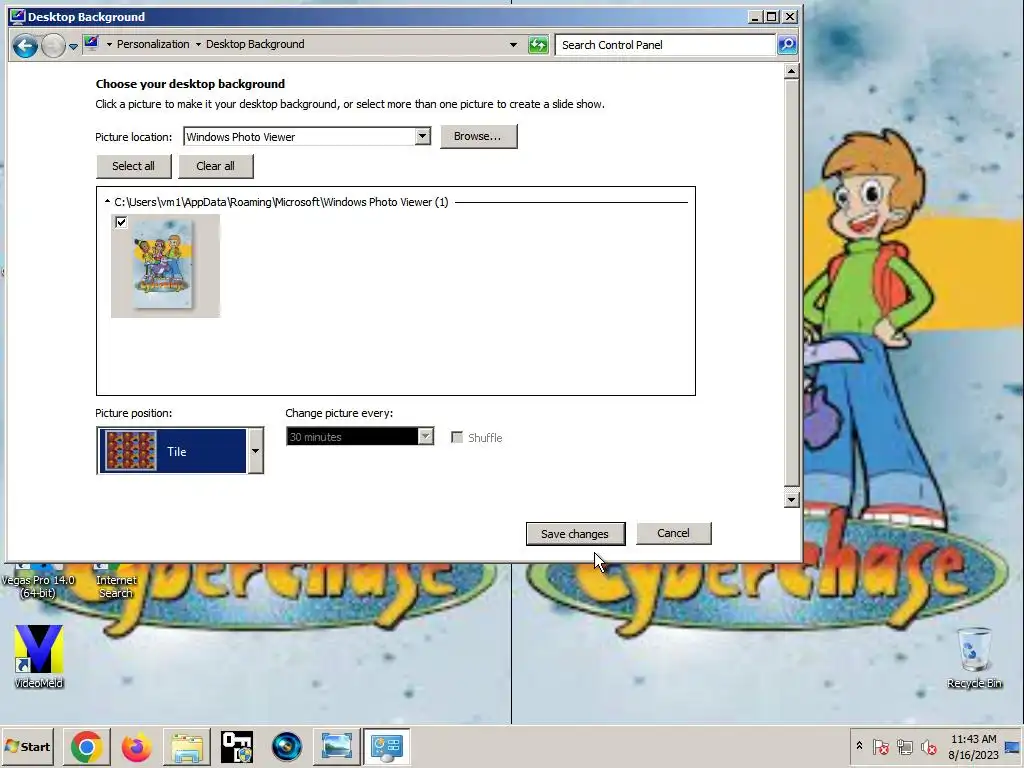Focus the Search Control Panel field
The image size is (1024, 768).
[665, 45]
